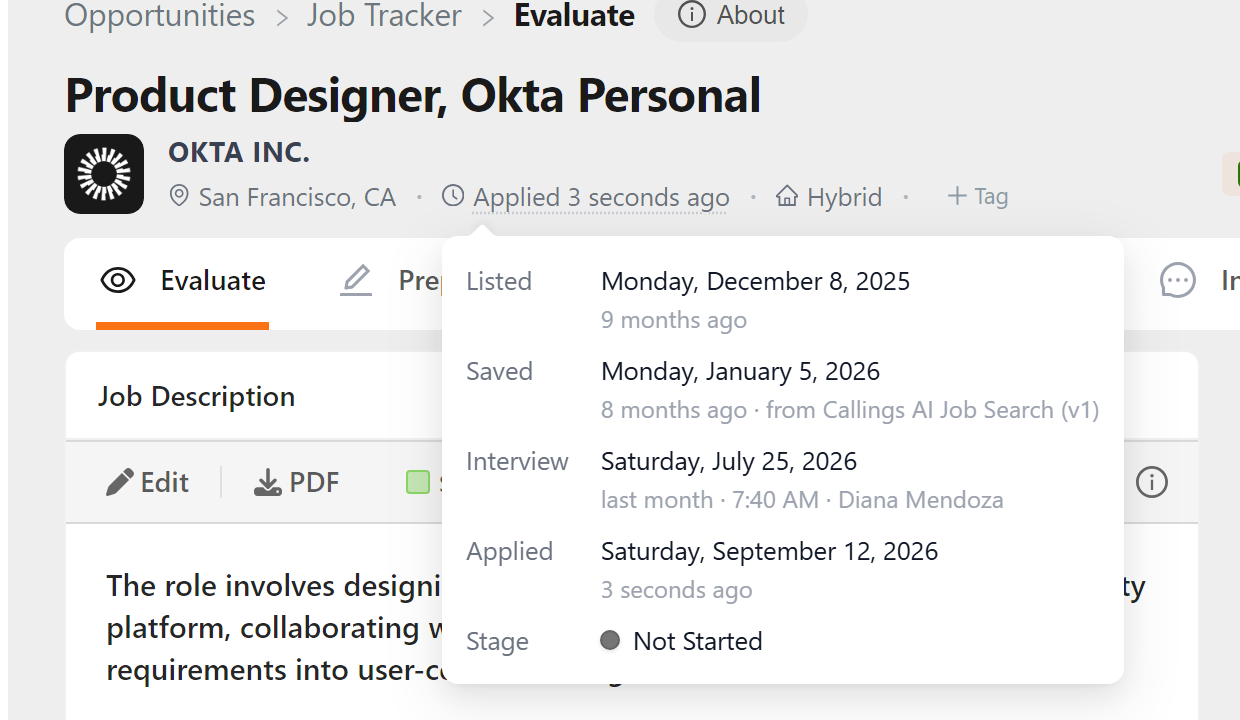
Task: Click the green square toolbar icon
Action: pyautogui.click(x=418, y=483)
